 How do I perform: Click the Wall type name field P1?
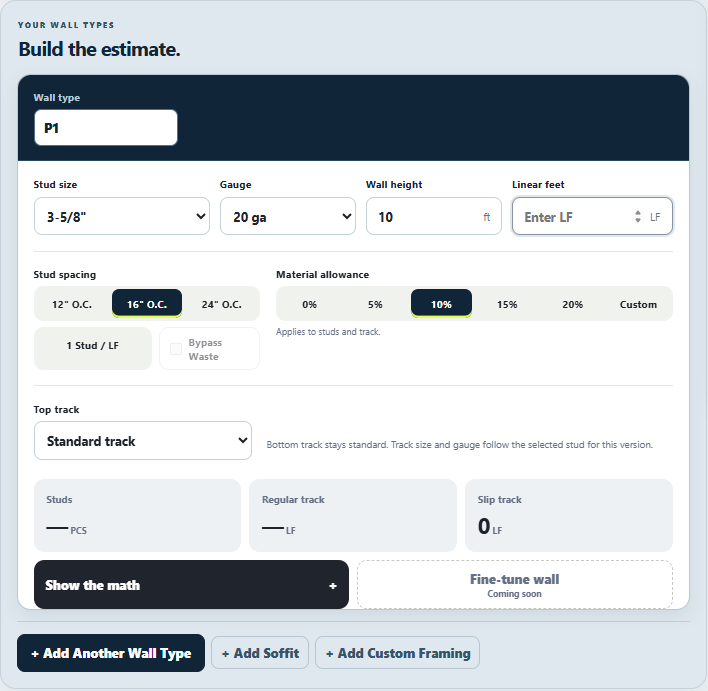pos(106,128)
